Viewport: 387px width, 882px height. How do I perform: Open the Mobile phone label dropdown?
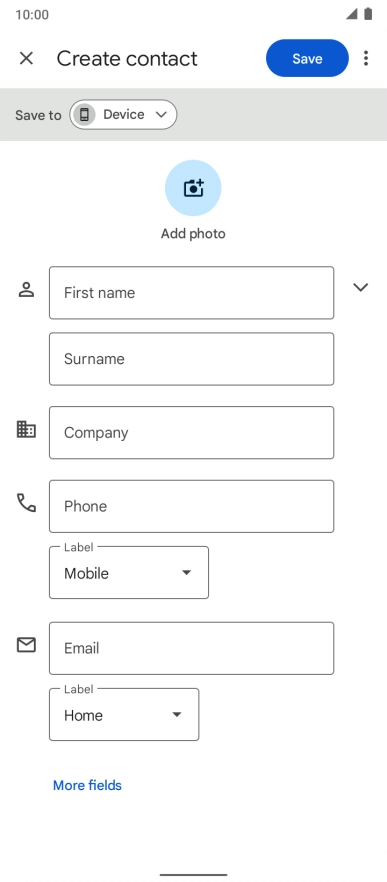(129, 573)
